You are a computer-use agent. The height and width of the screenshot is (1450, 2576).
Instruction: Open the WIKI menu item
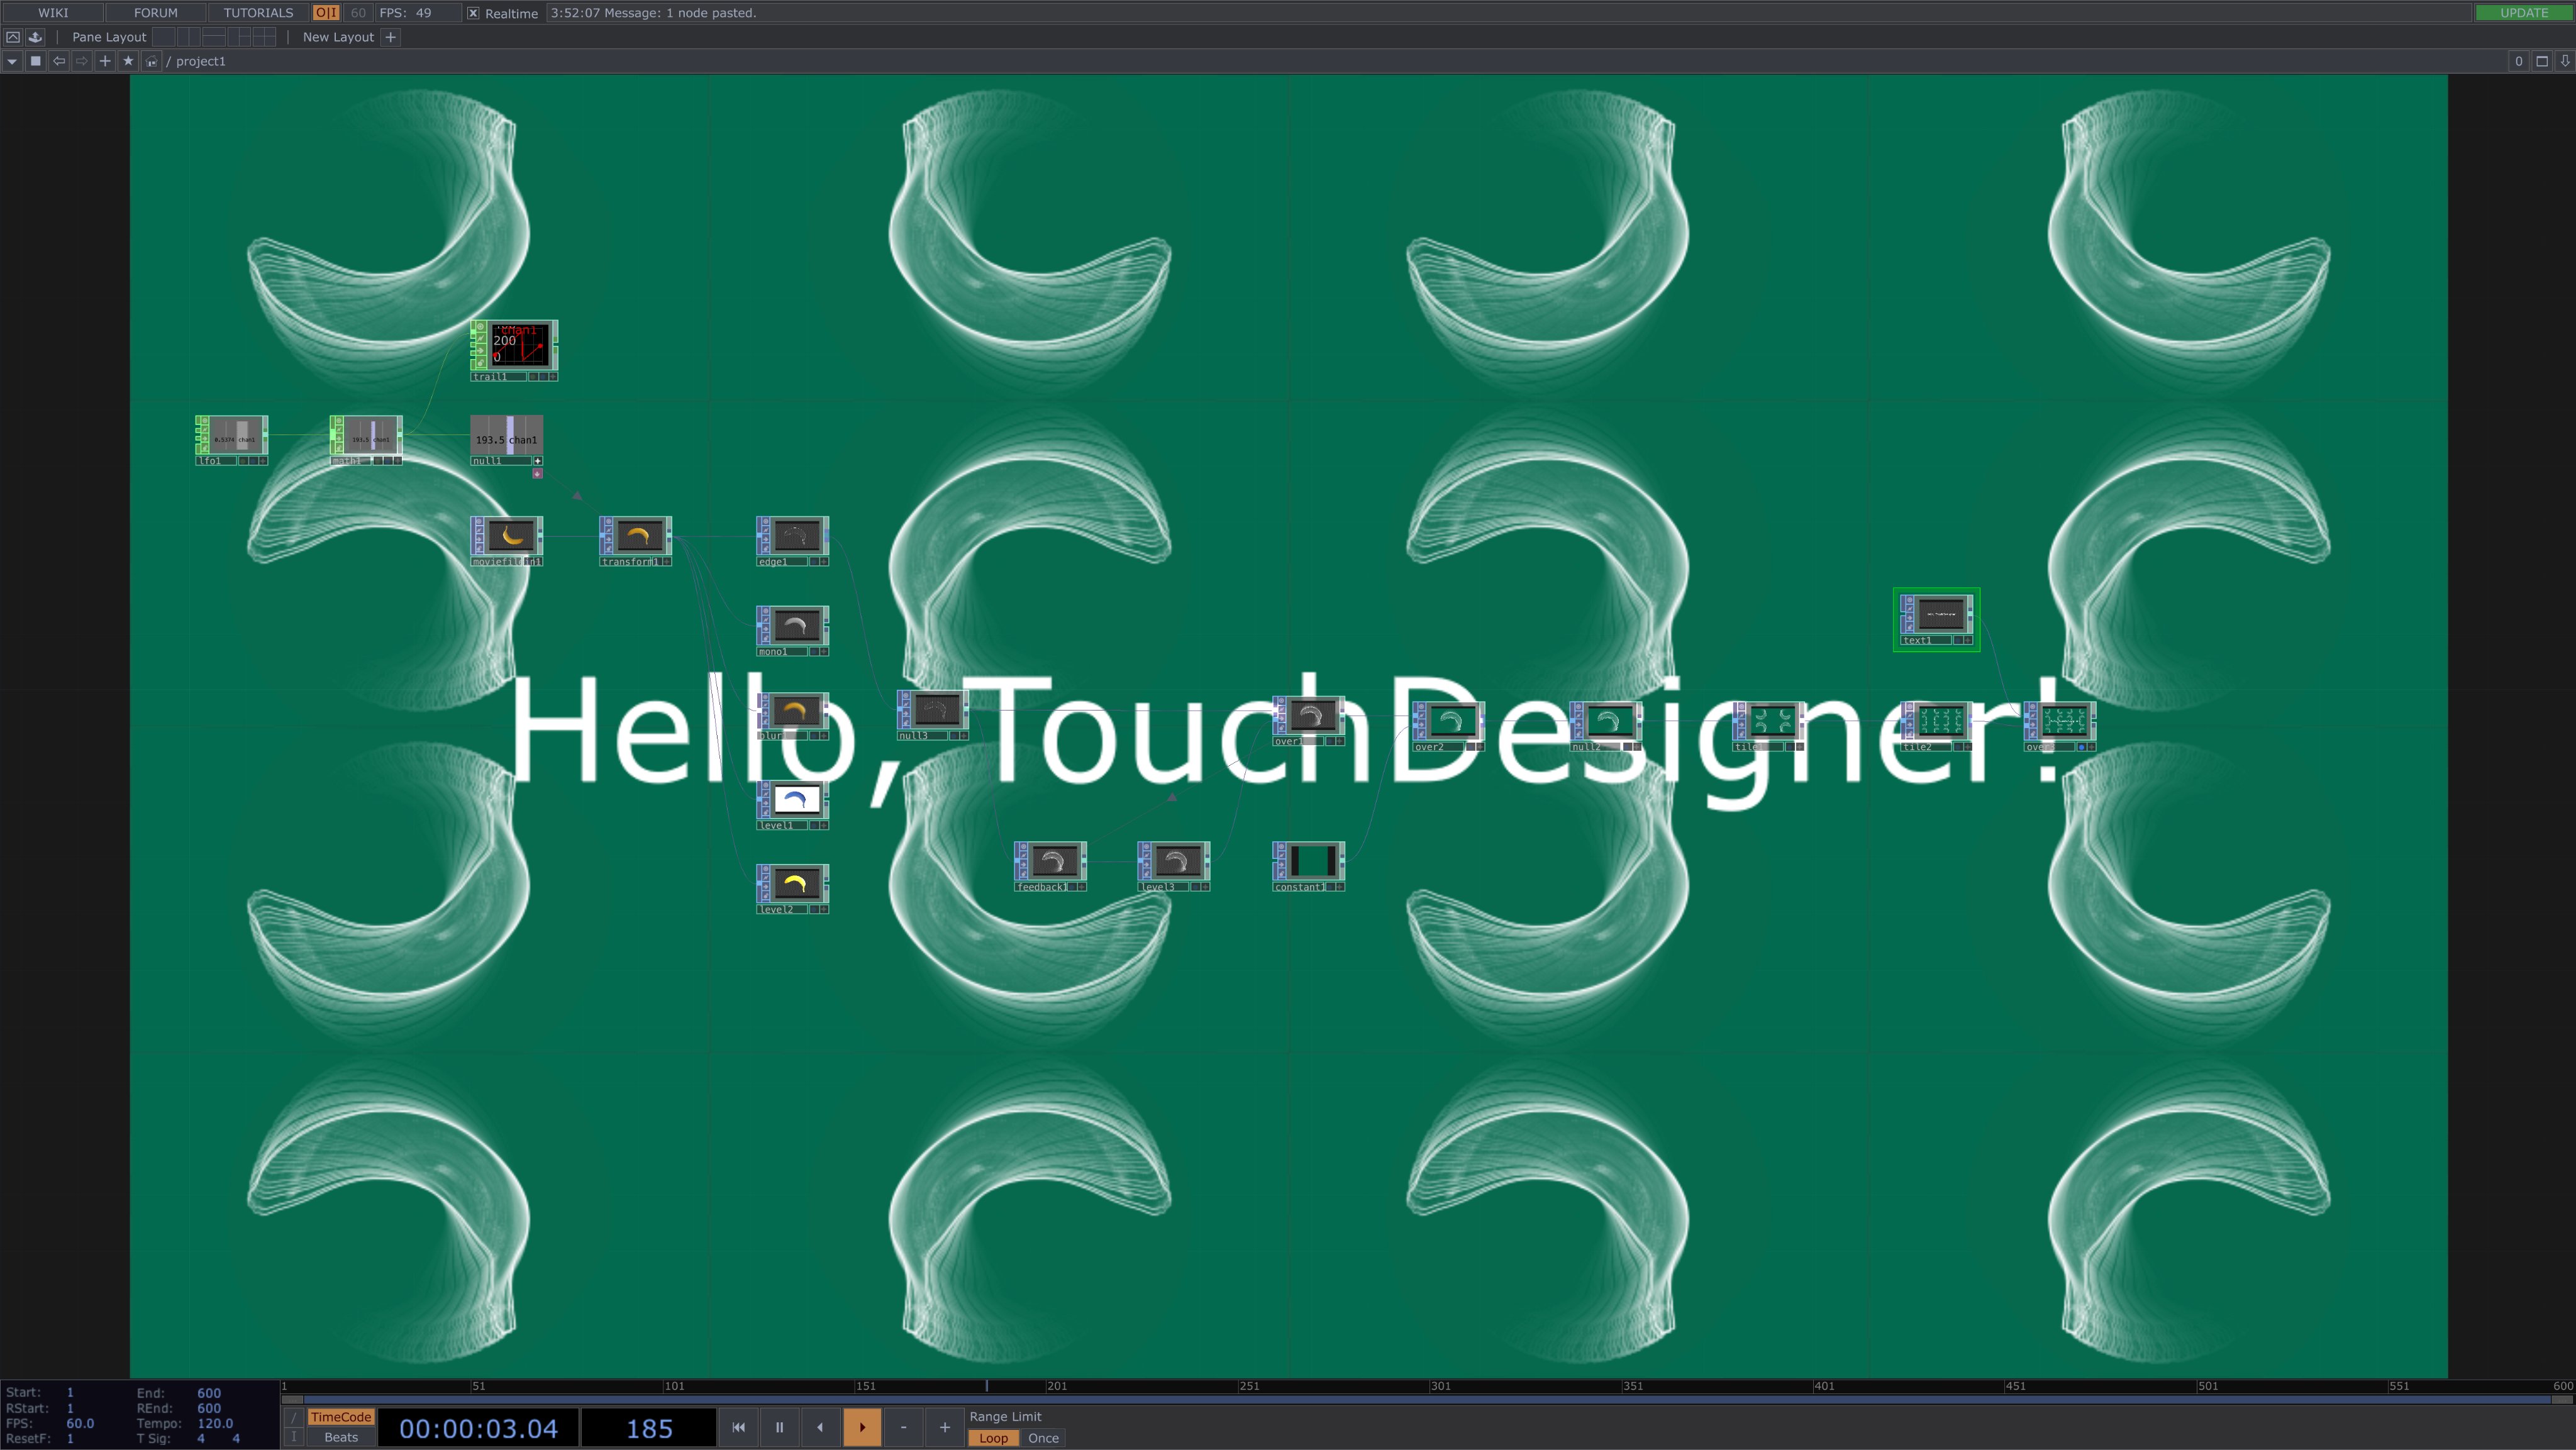click(x=53, y=13)
